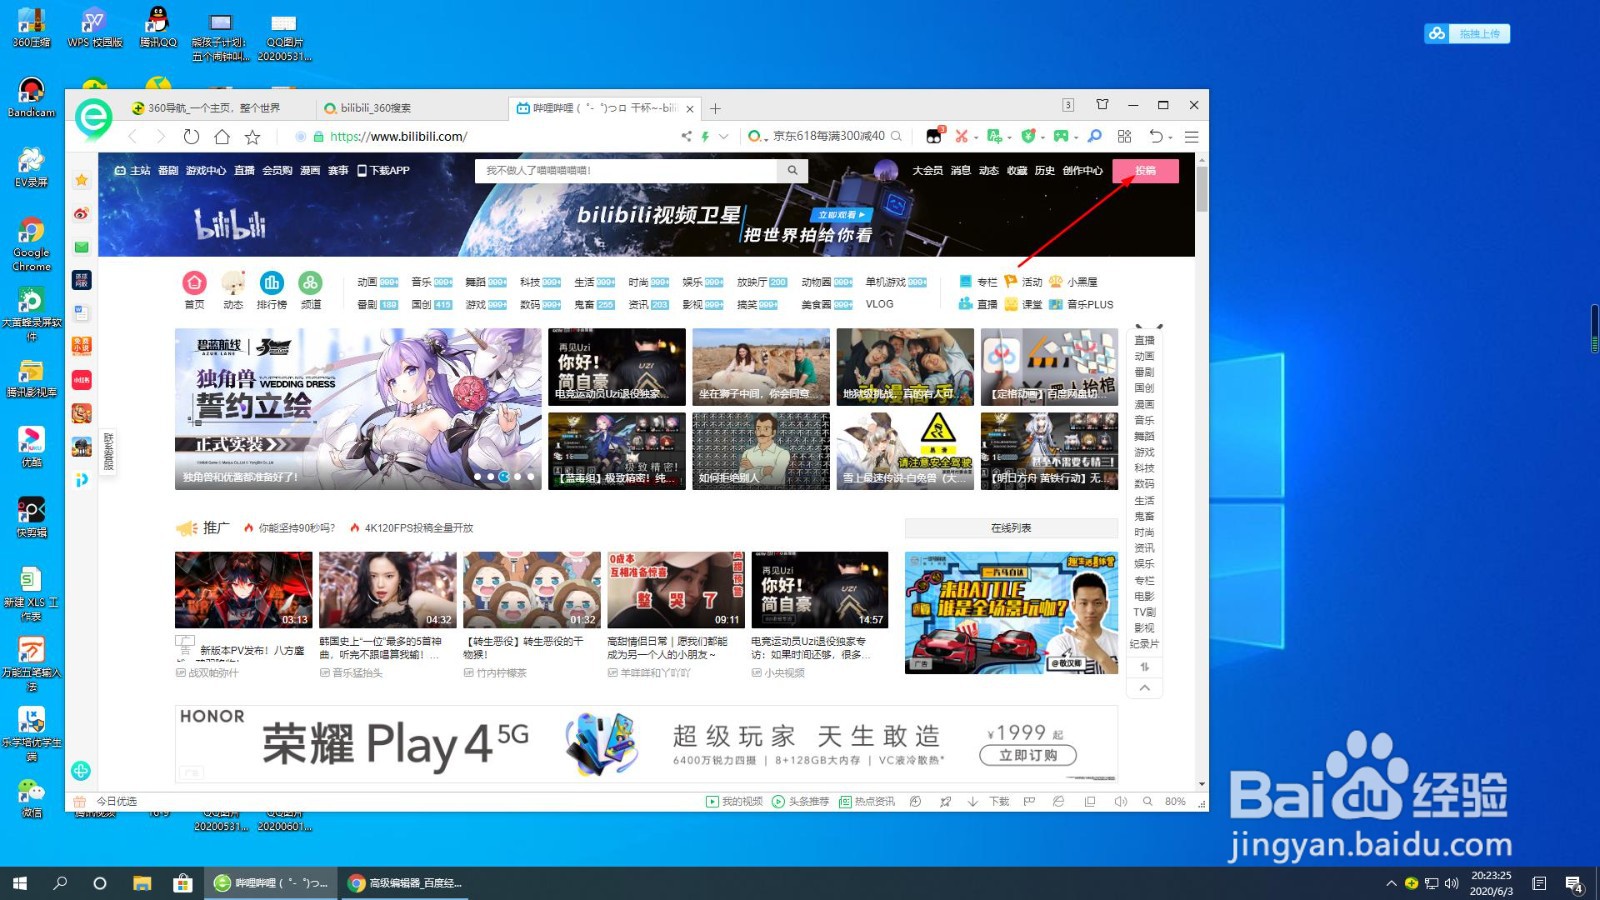Open the 排行榜 ranking icon
Screen dimensions: 1600x900
[271, 283]
